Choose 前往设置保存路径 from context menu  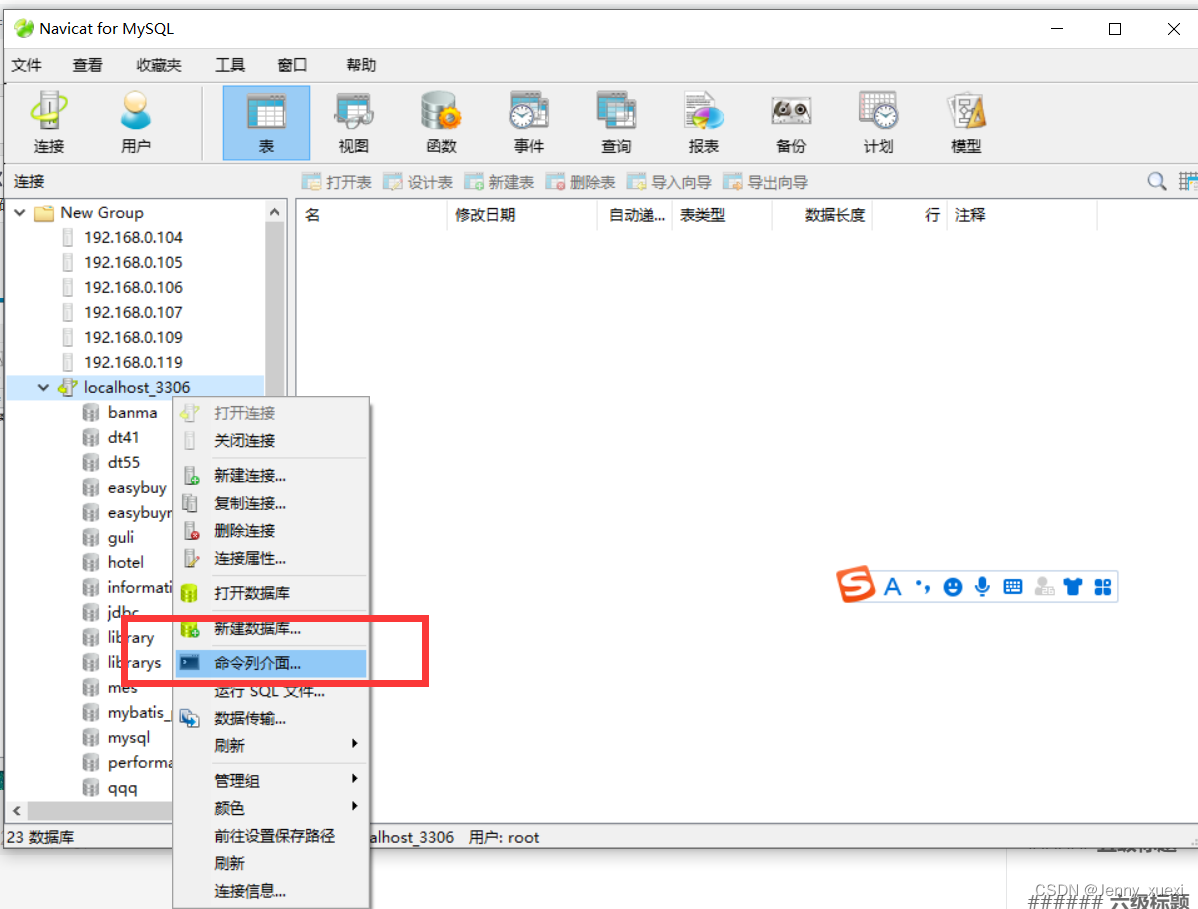(x=271, y=836)
